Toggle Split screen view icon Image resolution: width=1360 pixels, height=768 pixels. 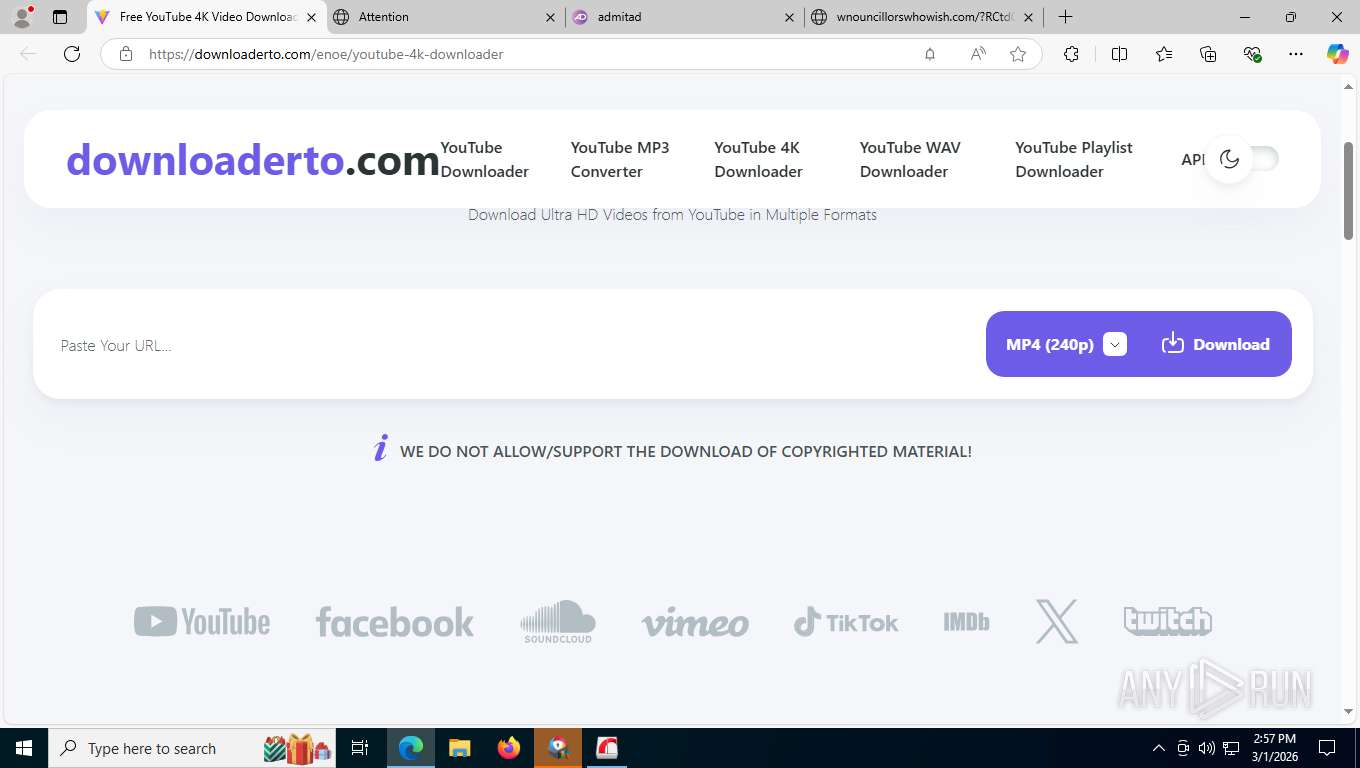(1120, 54)
